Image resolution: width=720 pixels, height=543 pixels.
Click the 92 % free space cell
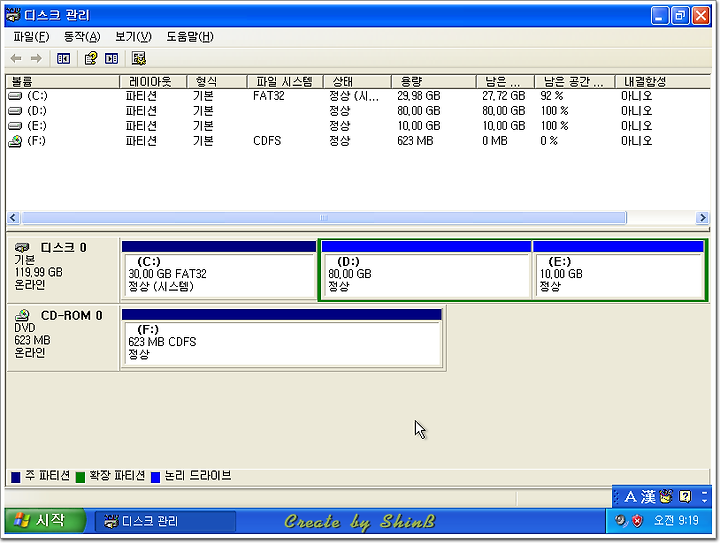[x=551, y=96]
